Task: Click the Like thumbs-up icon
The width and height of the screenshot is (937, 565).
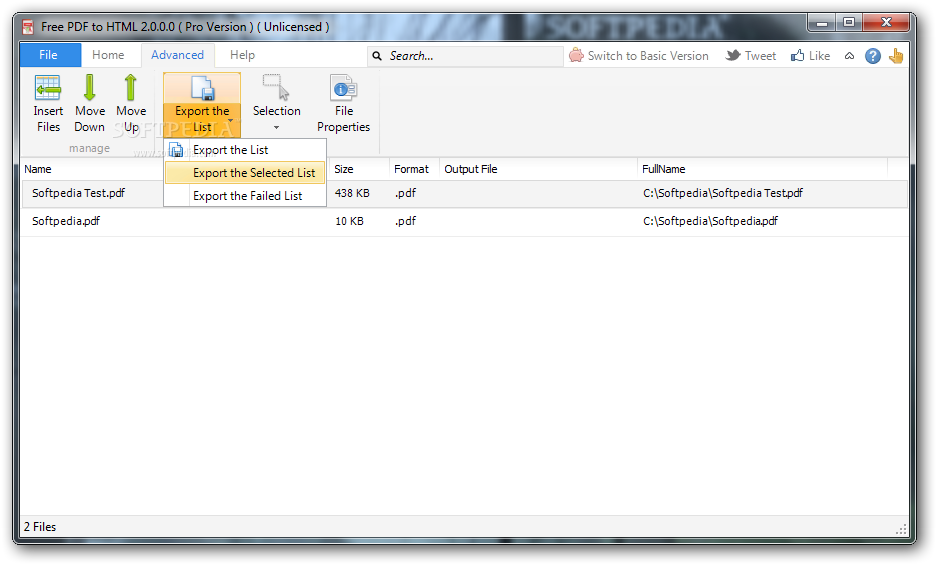Action: (x=797, y=56)
